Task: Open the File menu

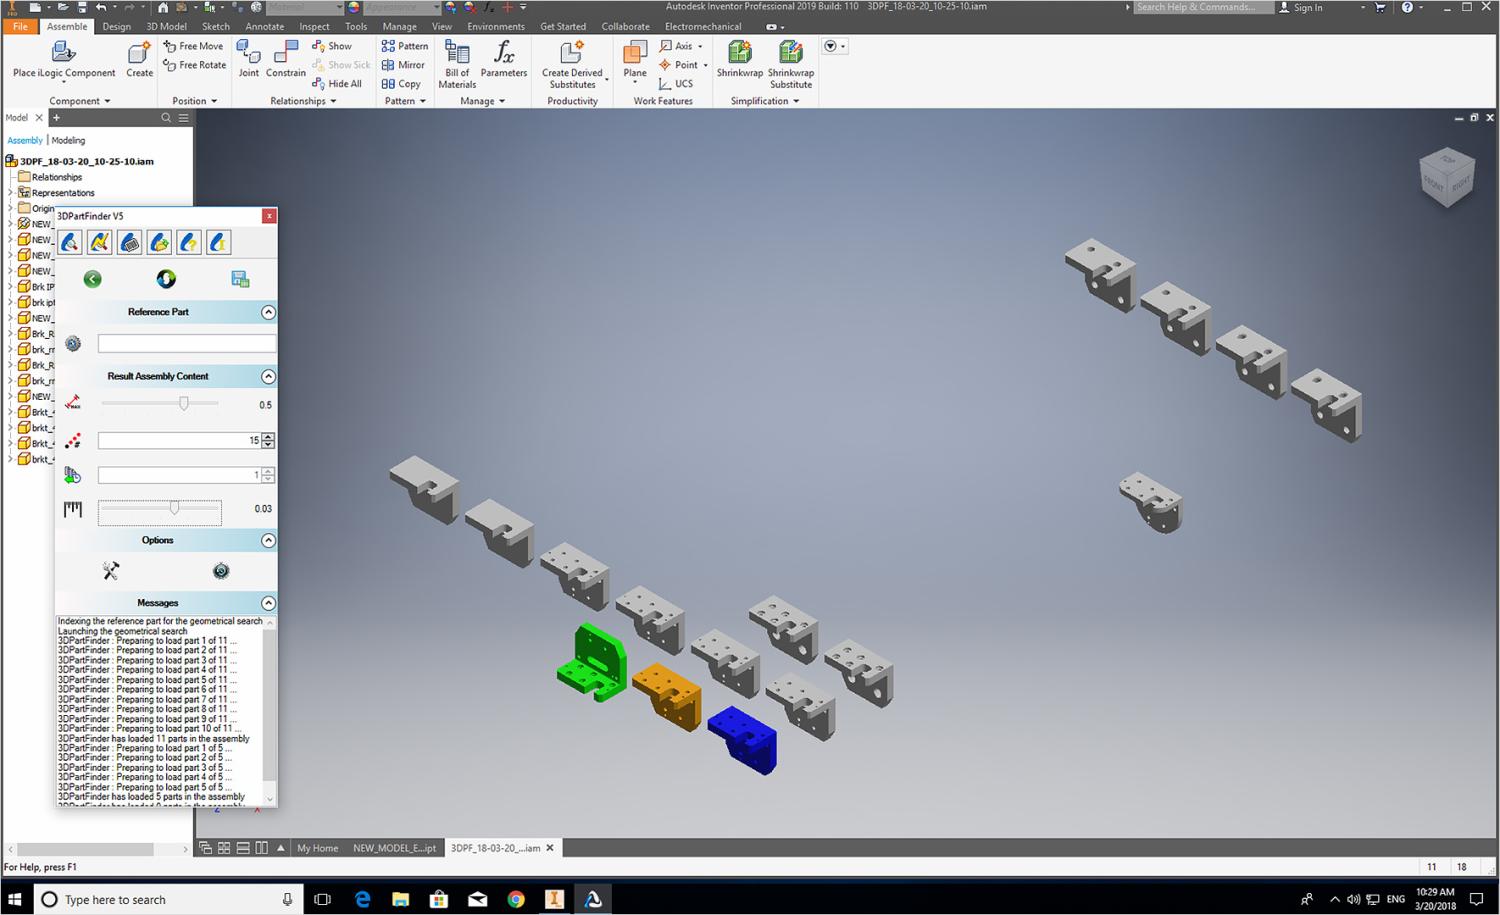Action: click(20, 26)
